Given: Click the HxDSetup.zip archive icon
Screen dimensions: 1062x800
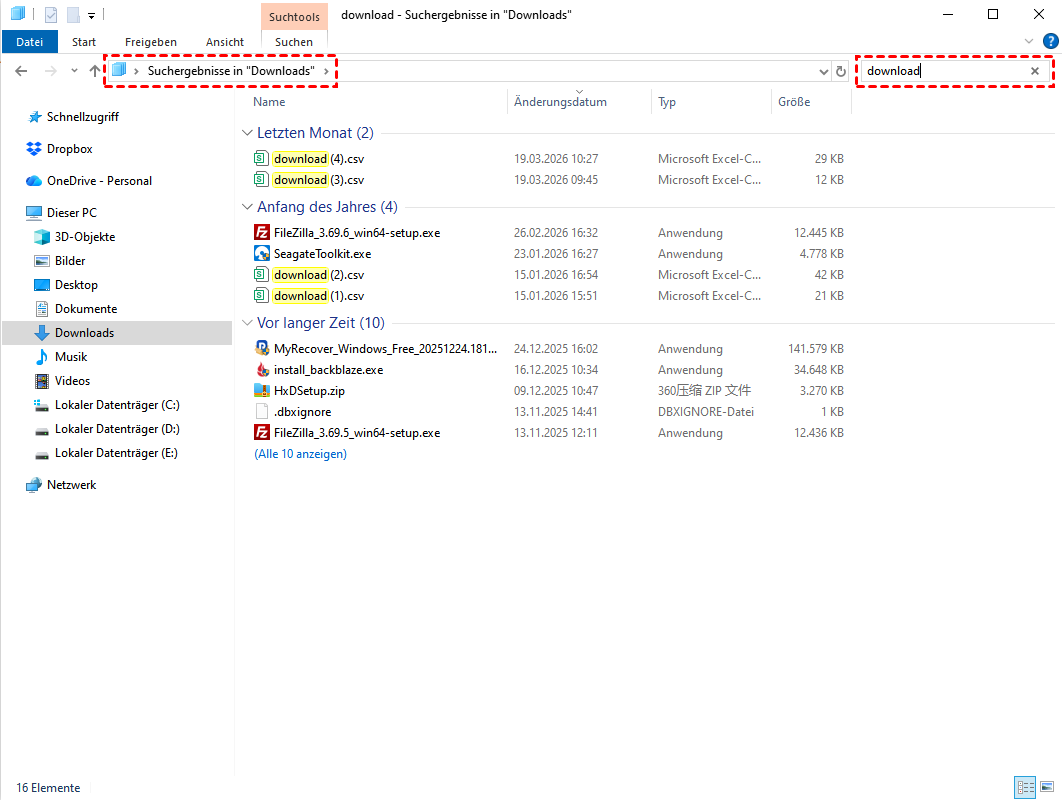Looking at the screenshot, I should [262, 391].
